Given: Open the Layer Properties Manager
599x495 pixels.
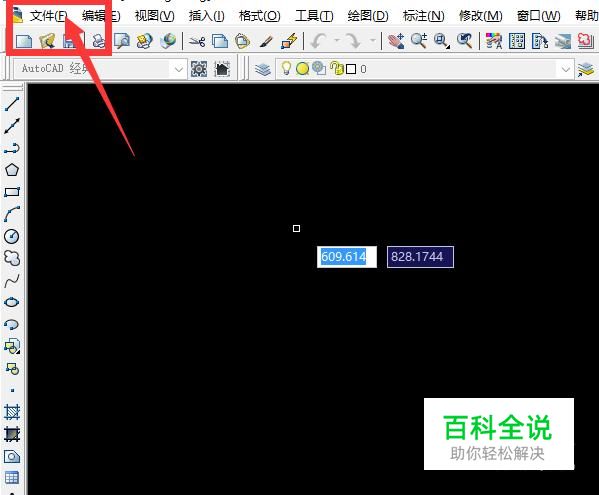Looking at the screenshot, I should pyautogui.click(x=263, y=69).
